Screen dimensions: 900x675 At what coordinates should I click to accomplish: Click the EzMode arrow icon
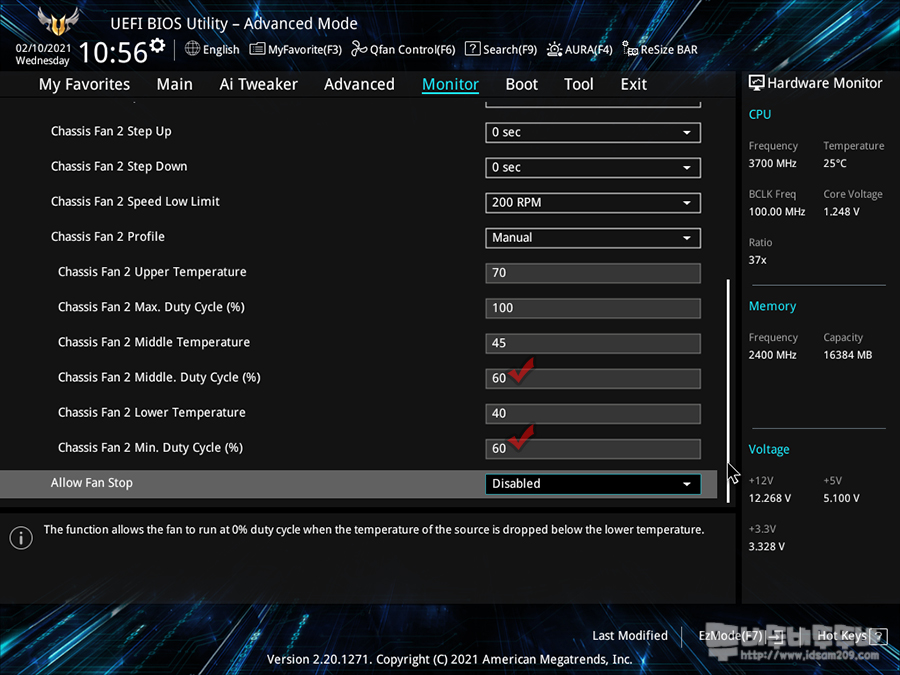[x=777, y=636]
